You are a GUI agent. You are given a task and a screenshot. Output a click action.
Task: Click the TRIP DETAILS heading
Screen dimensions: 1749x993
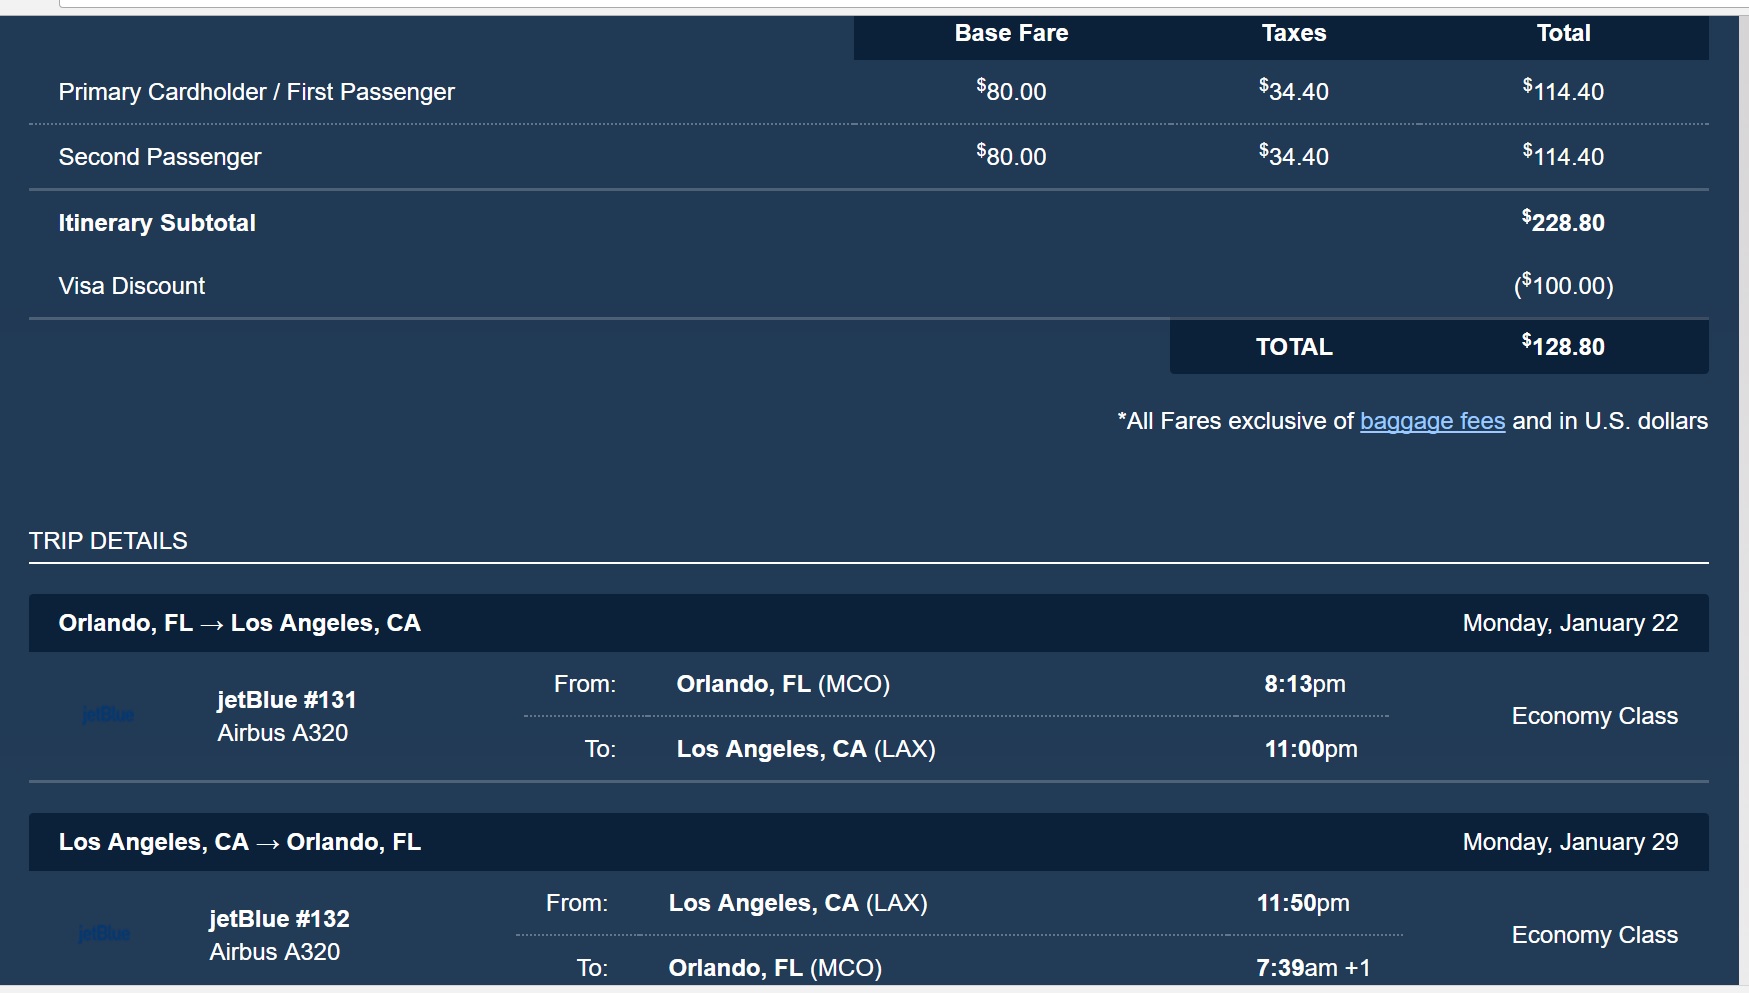click(108, 541)
